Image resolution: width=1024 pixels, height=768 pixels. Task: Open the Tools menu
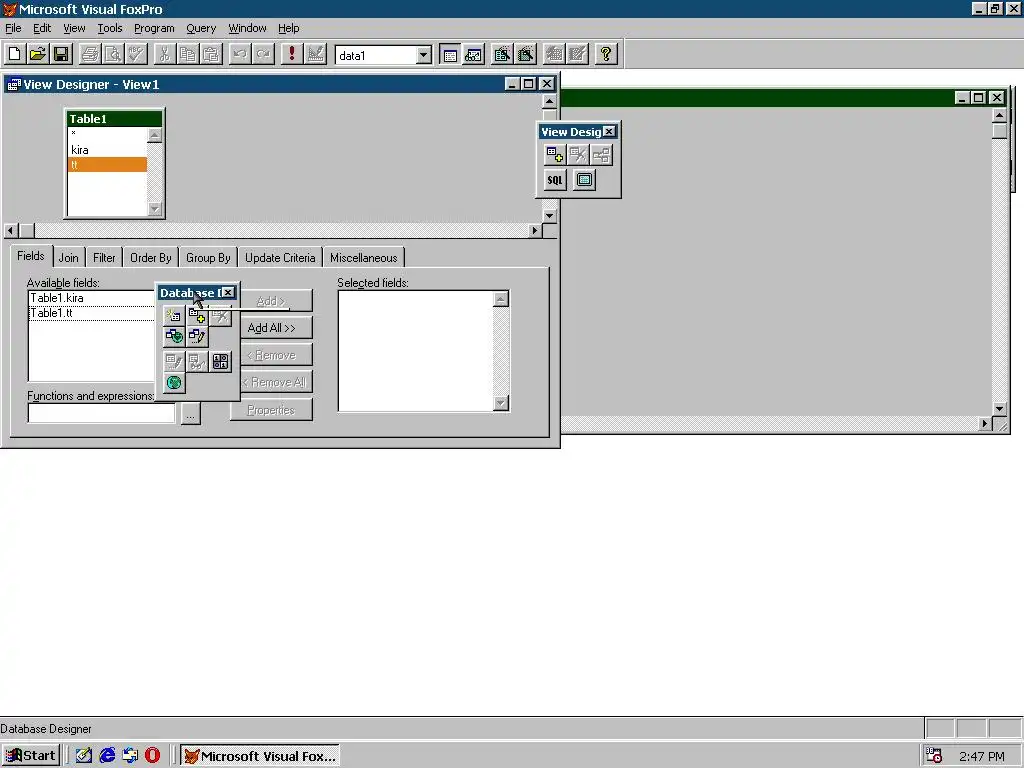(x=110, y=28)
